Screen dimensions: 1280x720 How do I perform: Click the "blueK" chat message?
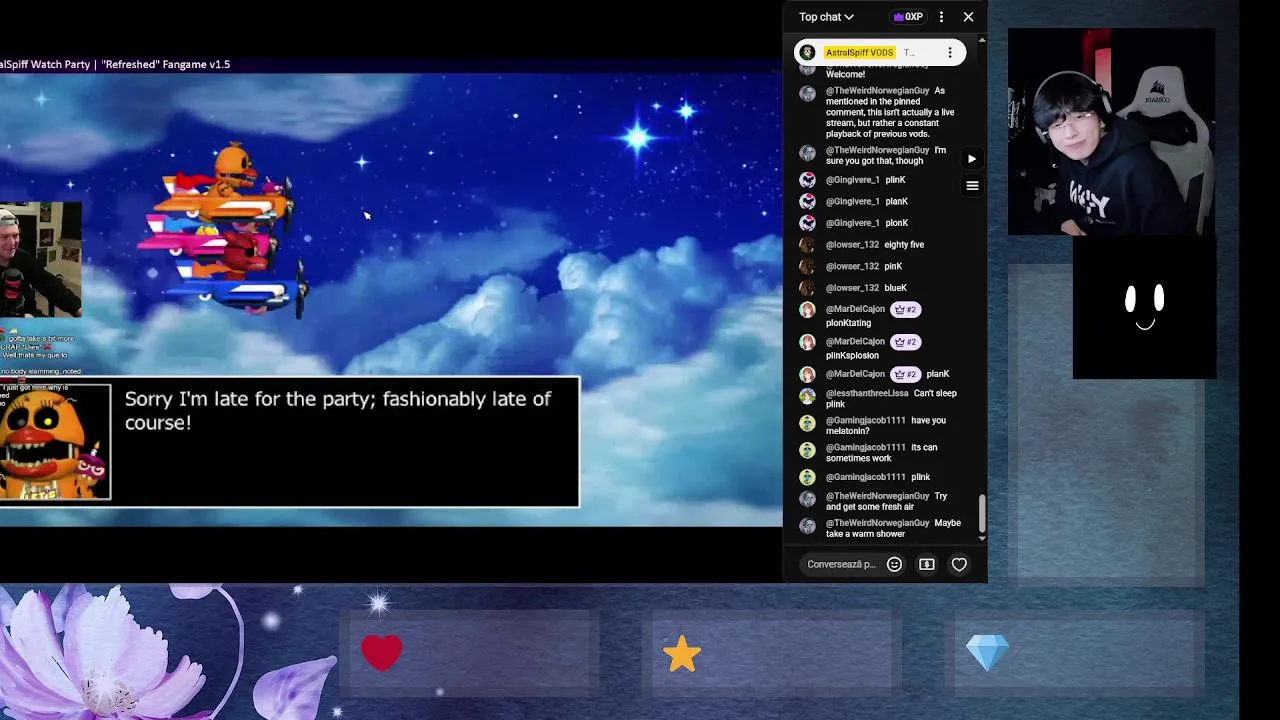(x=895, y=288)
